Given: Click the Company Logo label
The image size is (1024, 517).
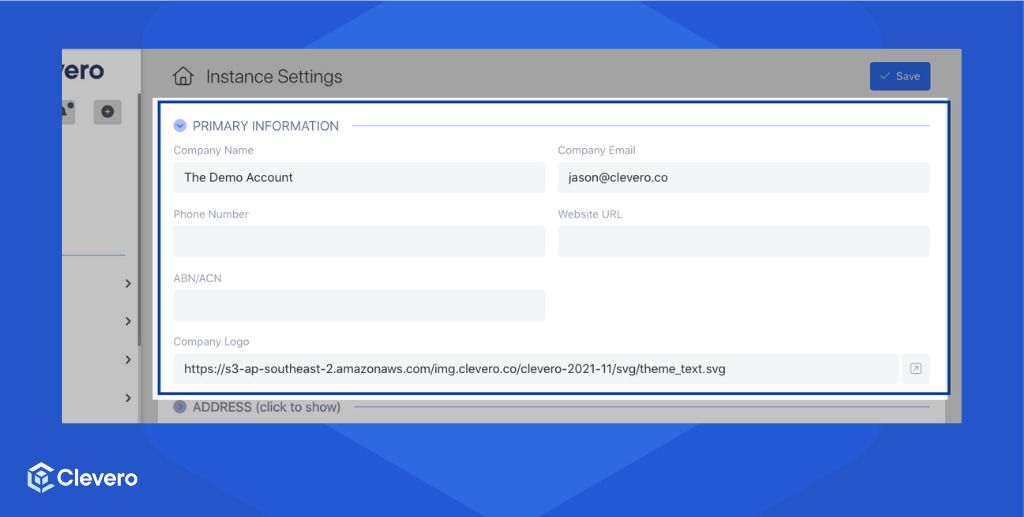Looking at the screenshot, I should pos(211,341).
